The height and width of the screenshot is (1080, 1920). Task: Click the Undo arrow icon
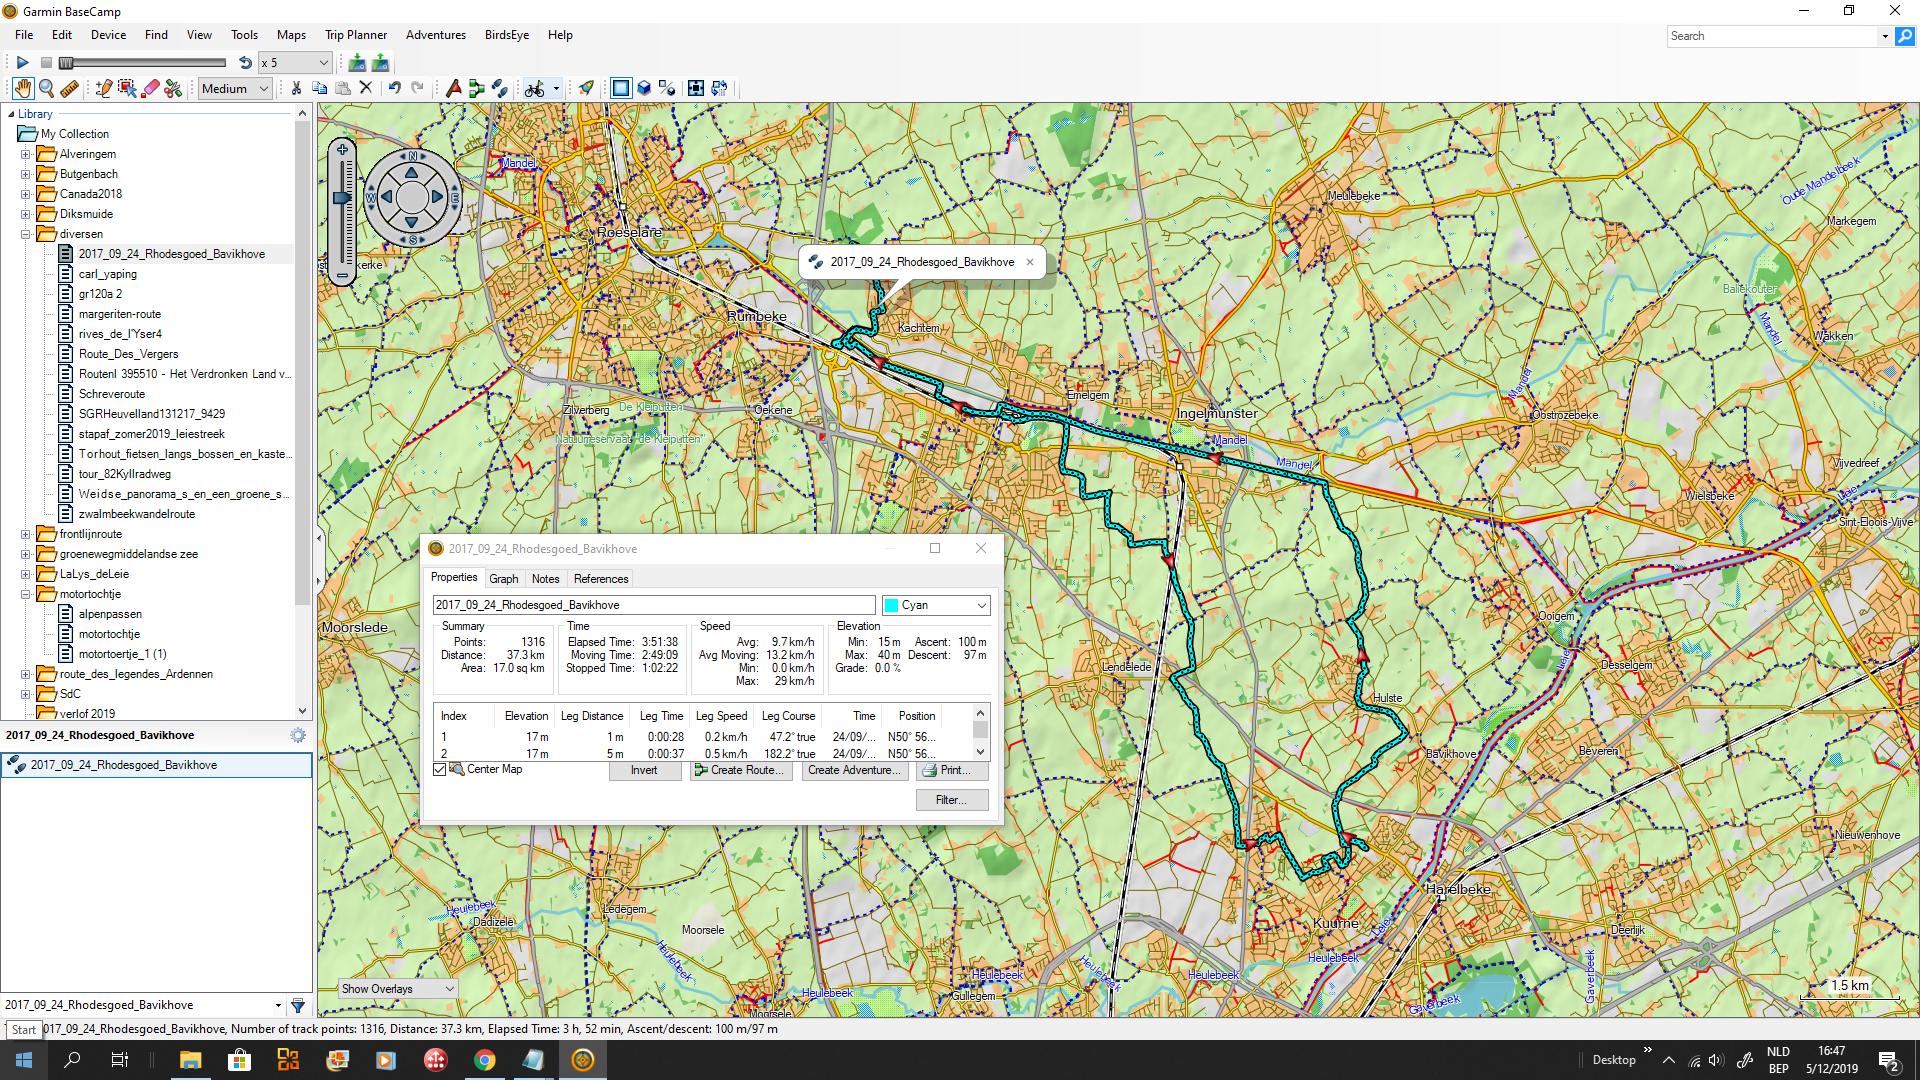point(395,88)
